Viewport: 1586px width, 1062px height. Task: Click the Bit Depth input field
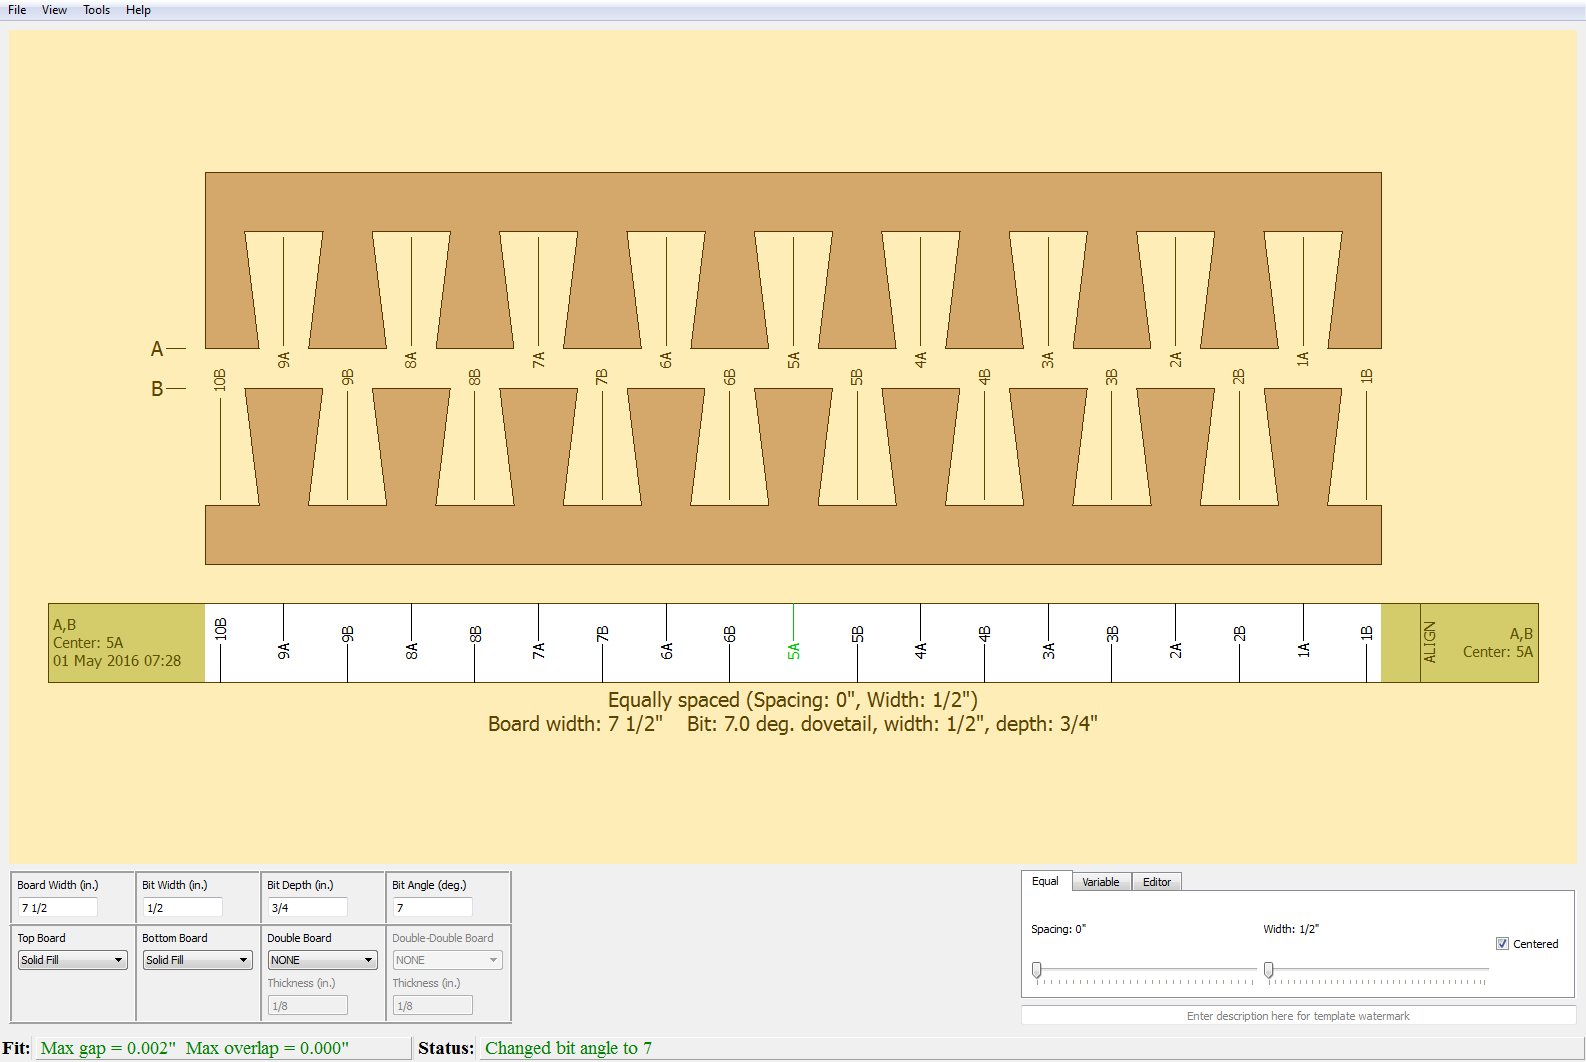308,908
